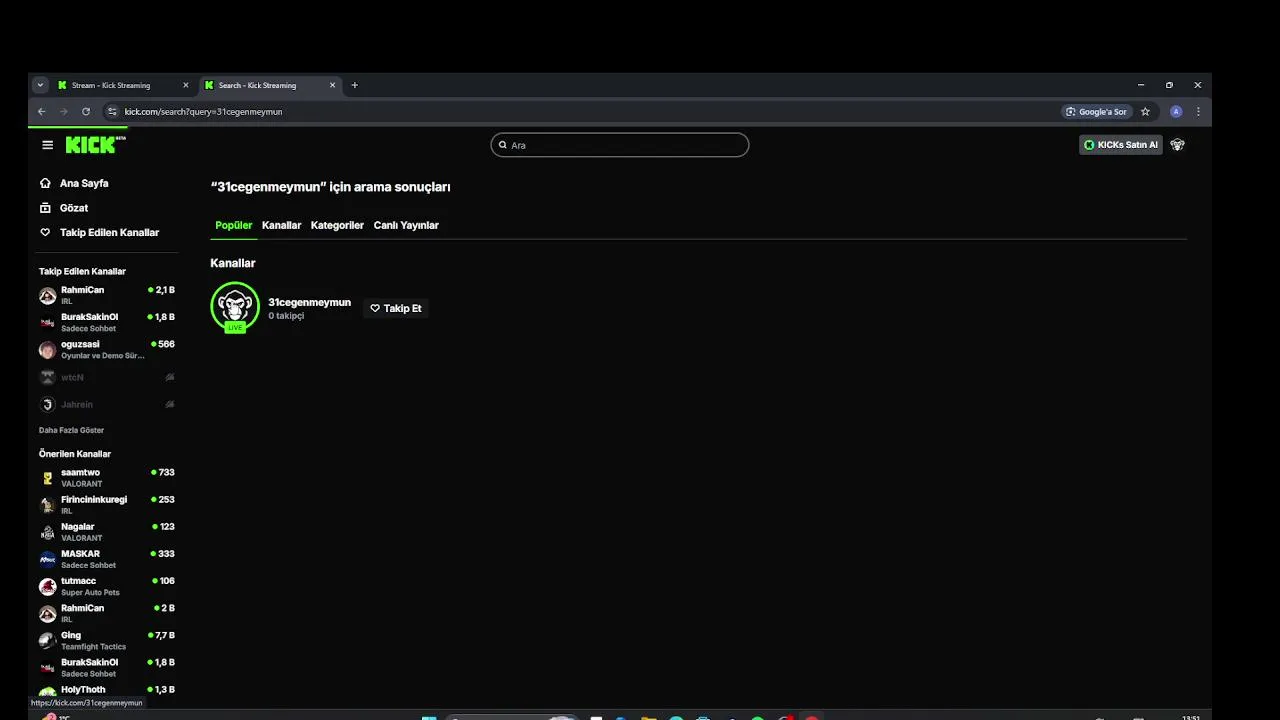Open the hamburger sidebar menu
Viewport: 1280px width, 720px height.
tap(47, 145)
